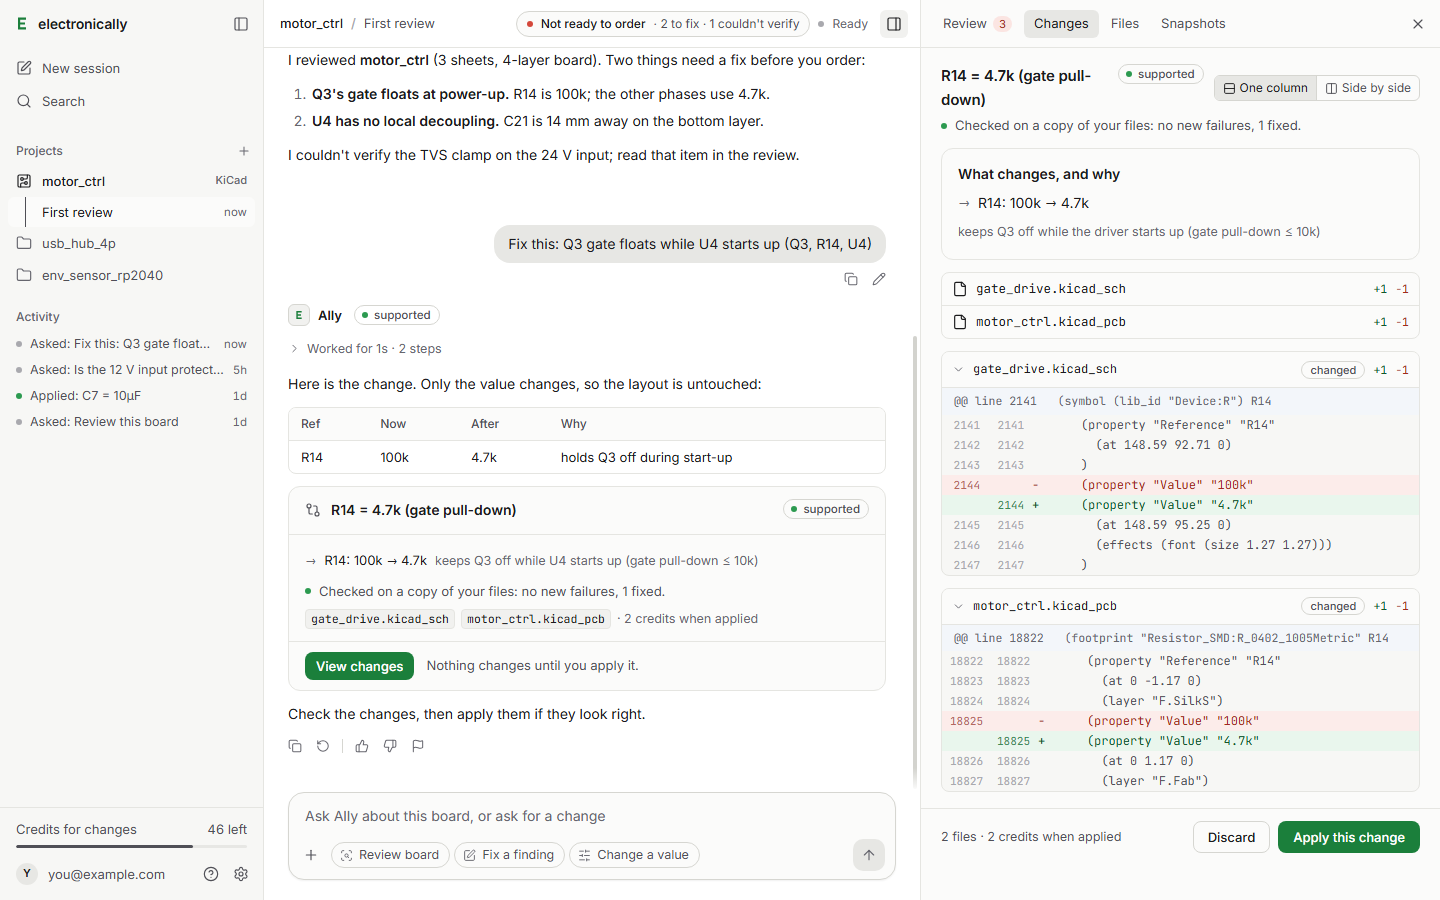Screen dimensions: 1440x900
Task: Copy Ally's response
Action: (x=295, y=746)
